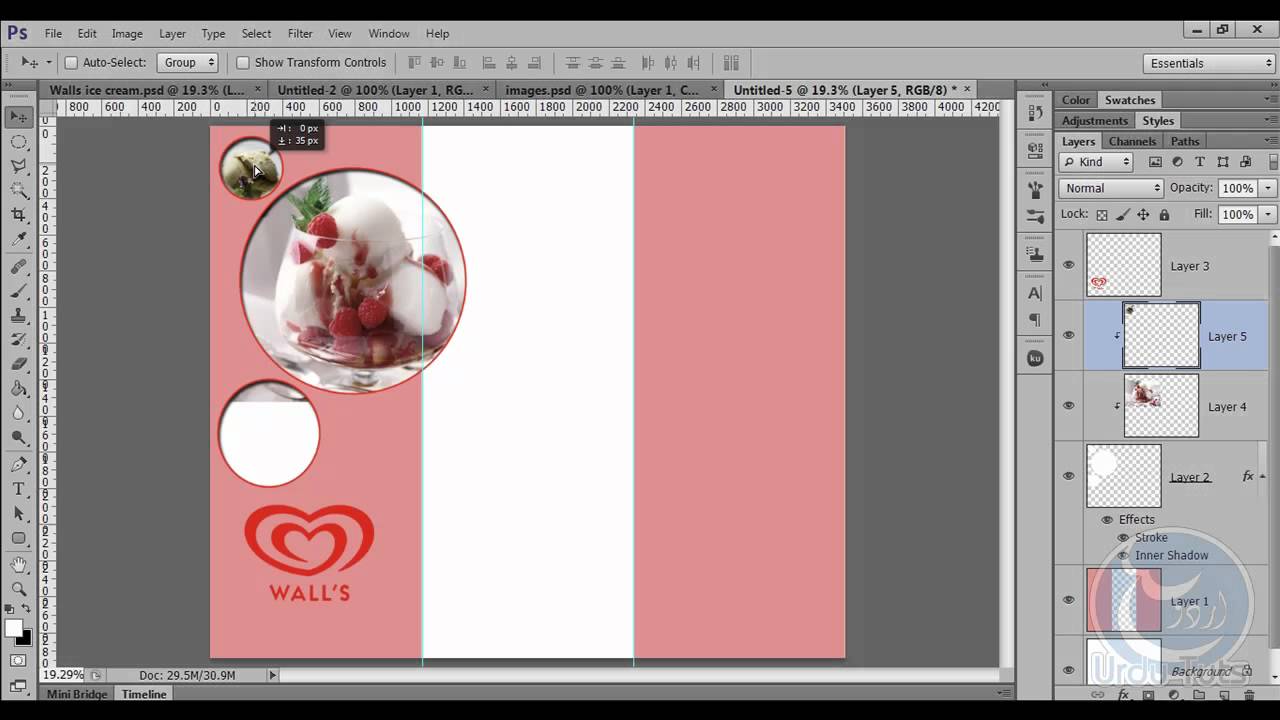The height and width of the screenshot is (720, 1280).
Task: Enable Show Transform Controls checkbox
Action: [x=242, y=63]
